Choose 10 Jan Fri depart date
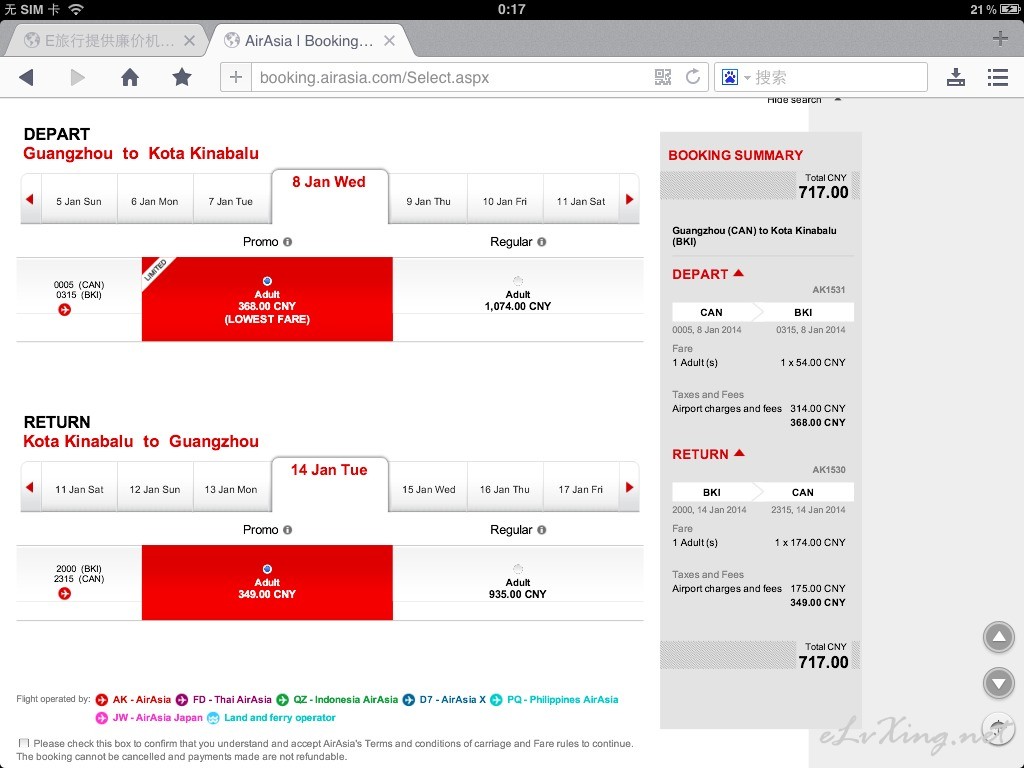Image resolution: width=1024 pixels, height=768 pixels. [x=505, y=202]
